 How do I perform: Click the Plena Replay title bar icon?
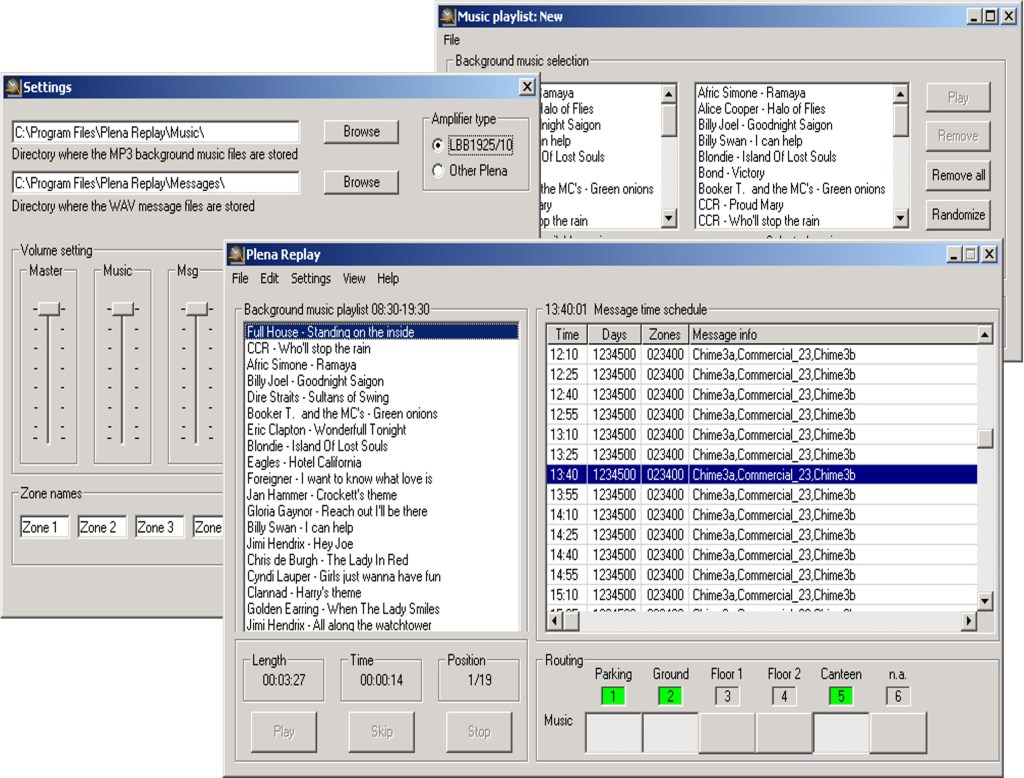[236, 255]
